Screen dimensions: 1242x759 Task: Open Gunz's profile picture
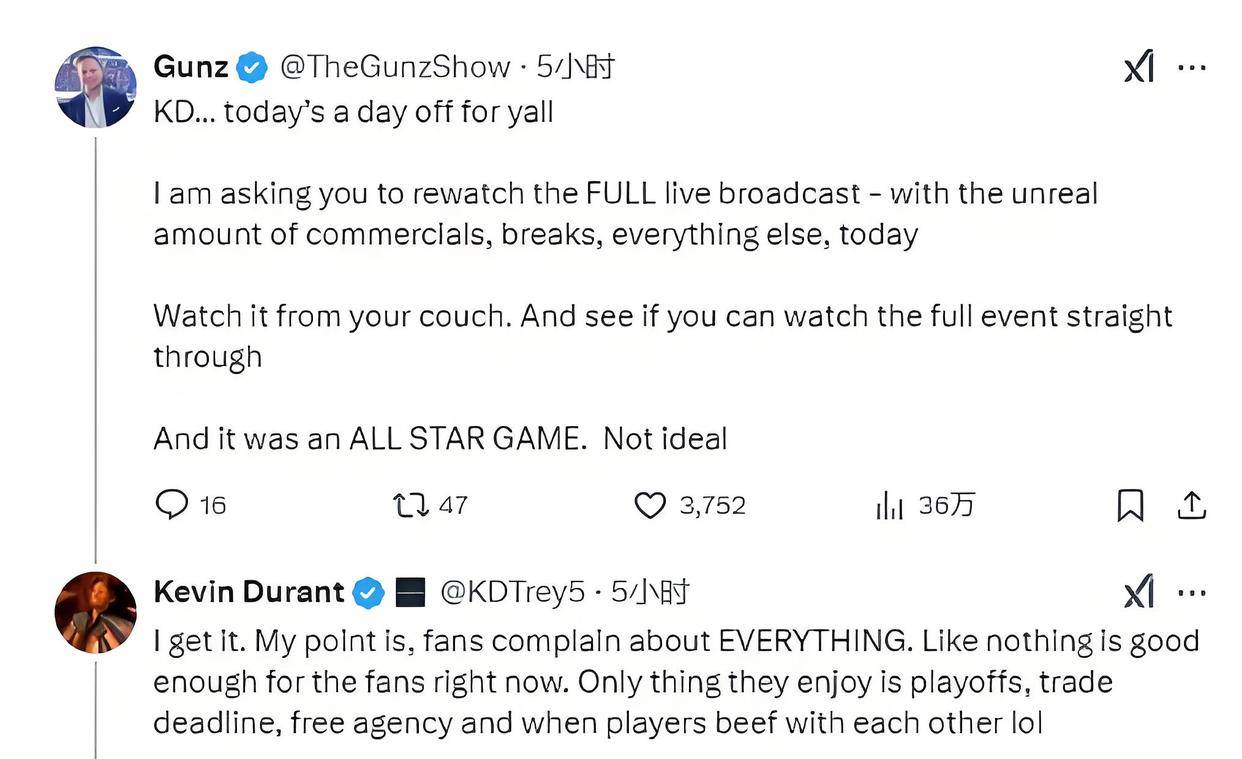pyautogui.click(x=95, y=87)
